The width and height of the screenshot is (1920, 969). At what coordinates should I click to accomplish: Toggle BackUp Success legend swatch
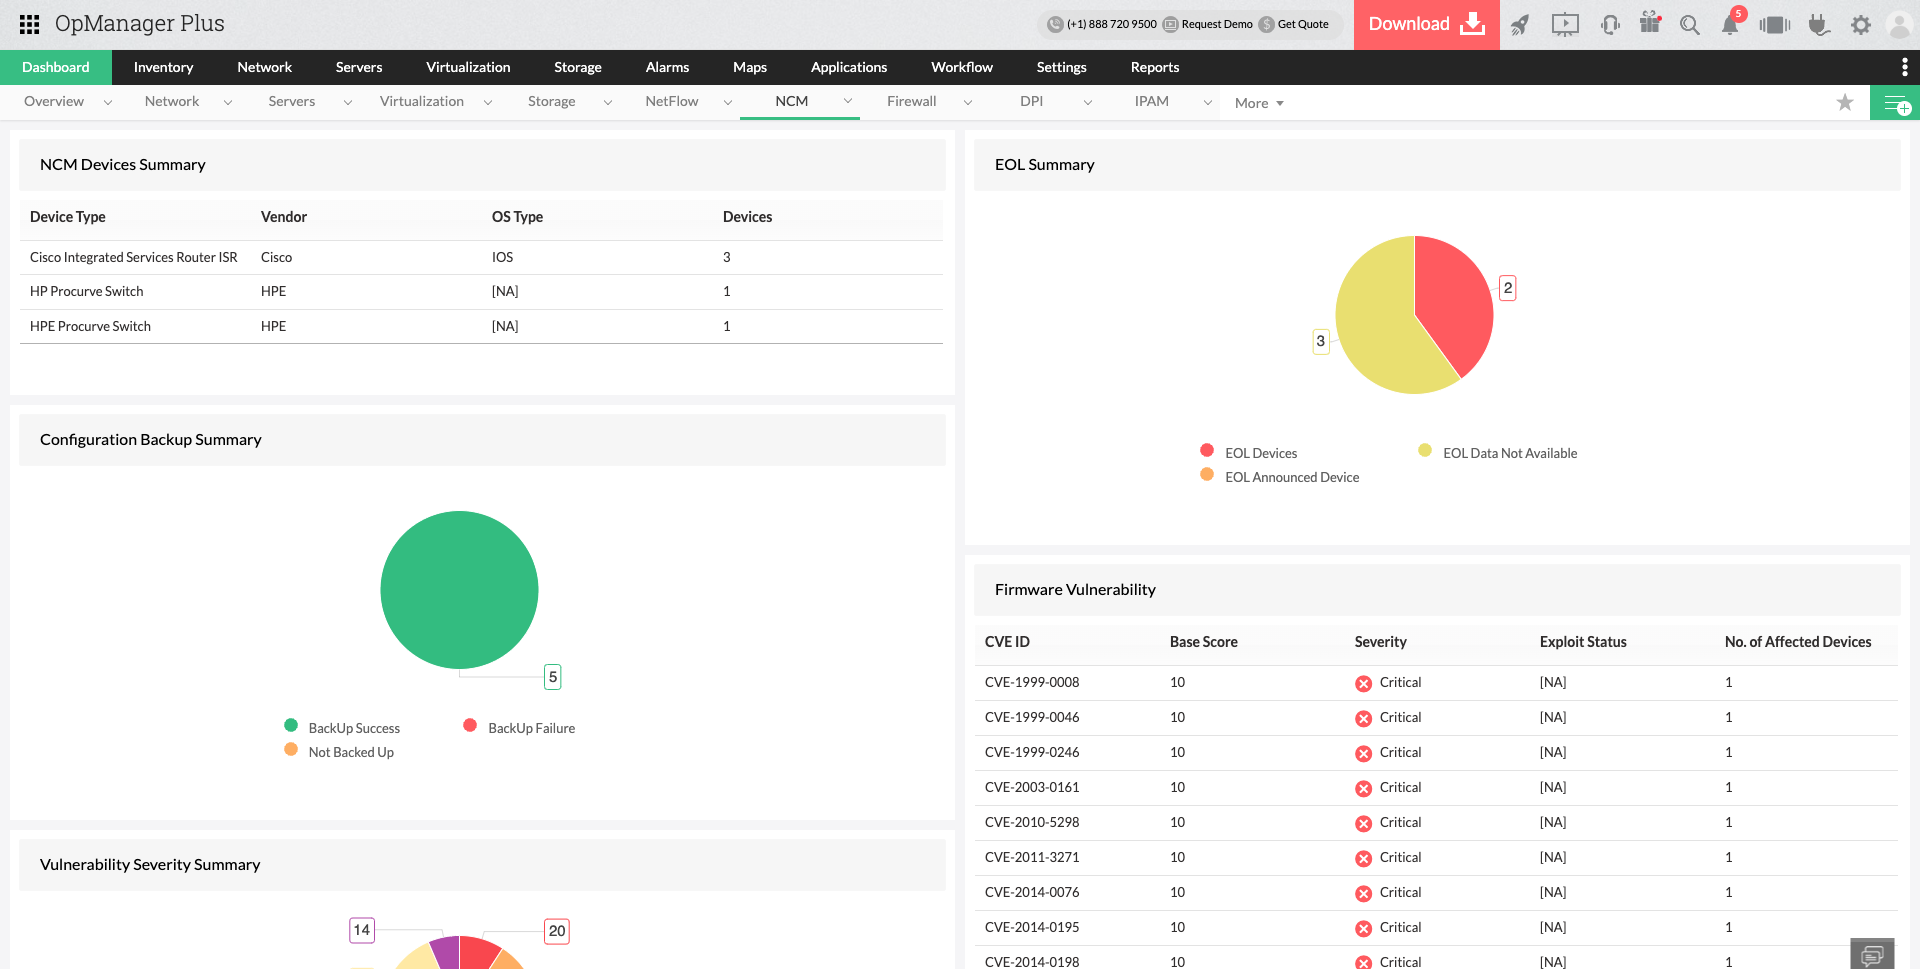click(x=291, y=726)
